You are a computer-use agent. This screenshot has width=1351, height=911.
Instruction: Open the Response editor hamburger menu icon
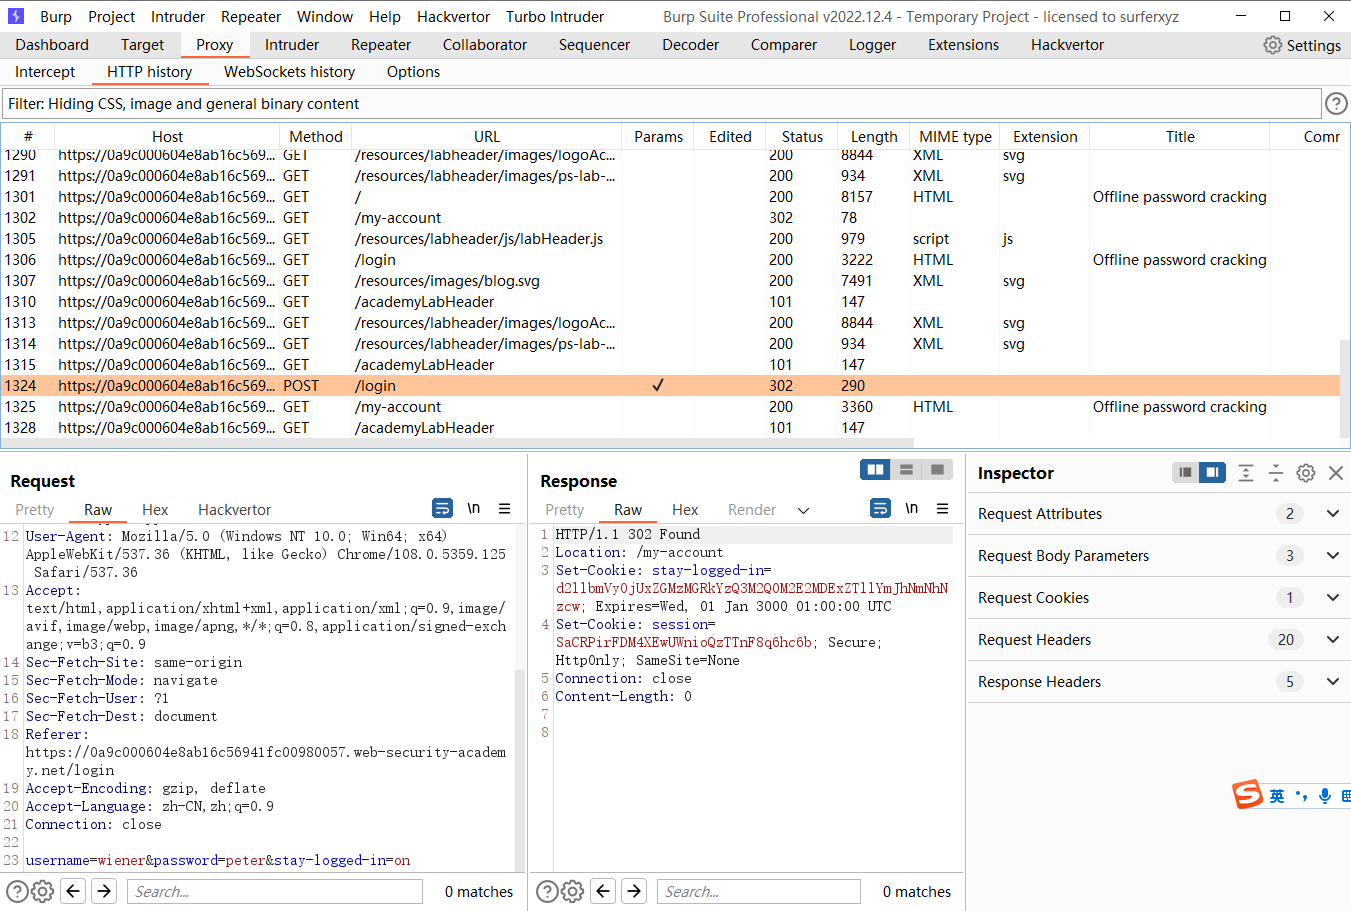[x=942, y=508]
